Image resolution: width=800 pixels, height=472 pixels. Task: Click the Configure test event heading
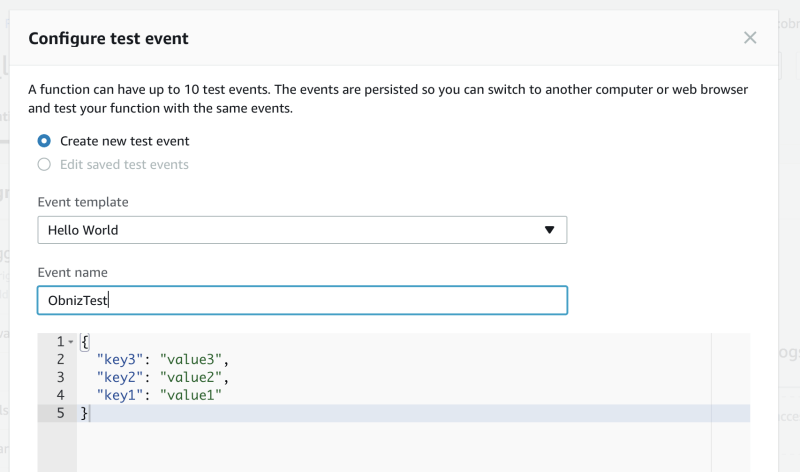point(108,39)
